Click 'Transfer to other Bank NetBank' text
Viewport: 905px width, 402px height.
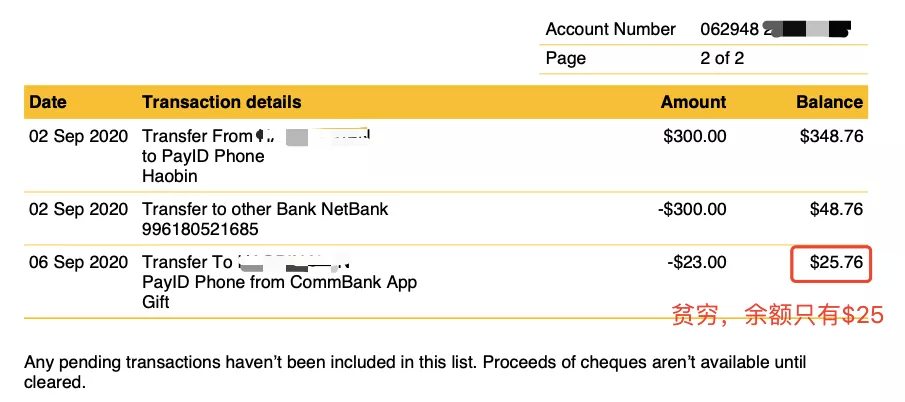265,209
